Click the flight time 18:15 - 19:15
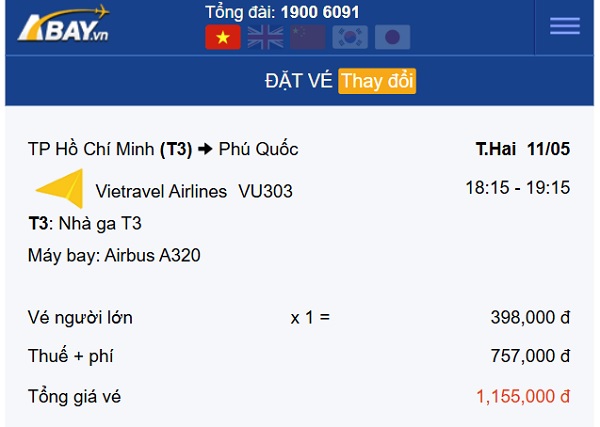This screenshot has width=600, height=427. 517,187
